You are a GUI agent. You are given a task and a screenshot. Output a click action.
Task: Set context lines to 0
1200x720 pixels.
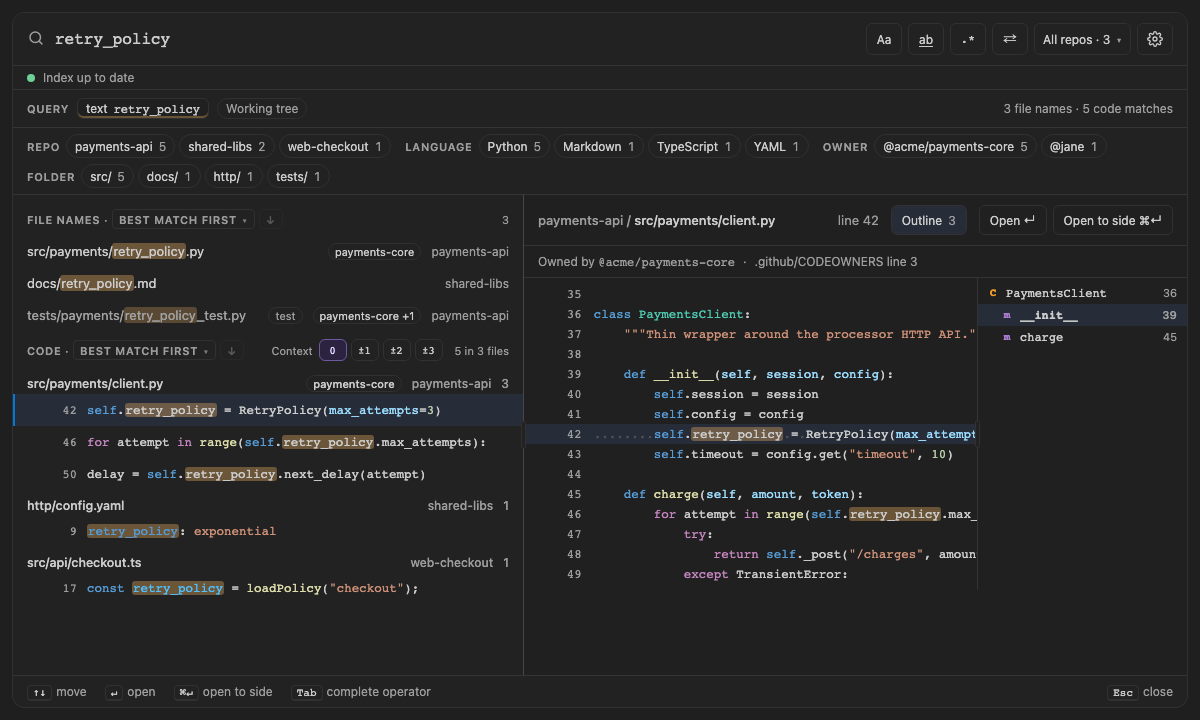tap(333, 351)
